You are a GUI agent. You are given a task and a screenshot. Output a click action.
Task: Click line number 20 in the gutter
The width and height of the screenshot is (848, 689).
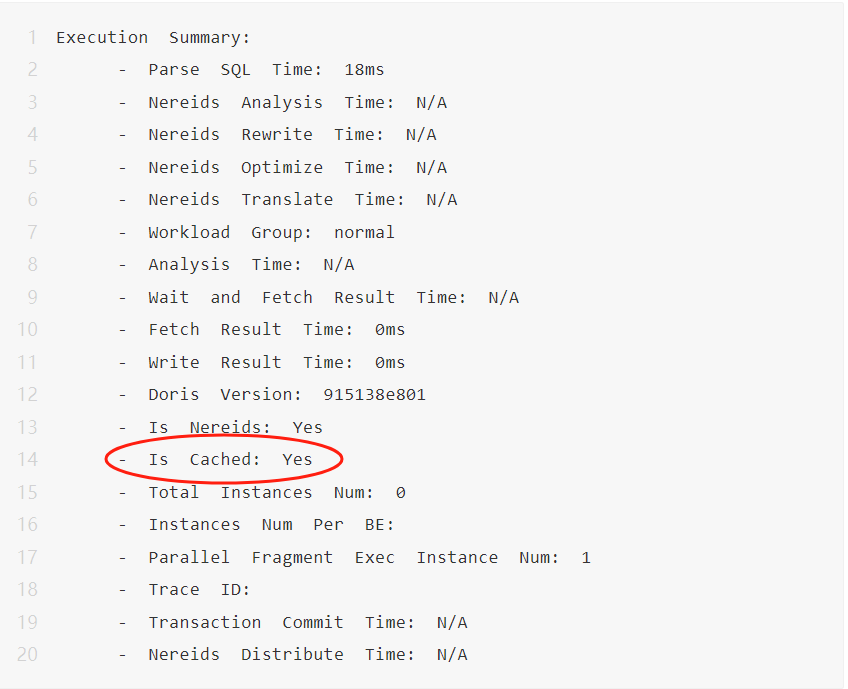27,654
